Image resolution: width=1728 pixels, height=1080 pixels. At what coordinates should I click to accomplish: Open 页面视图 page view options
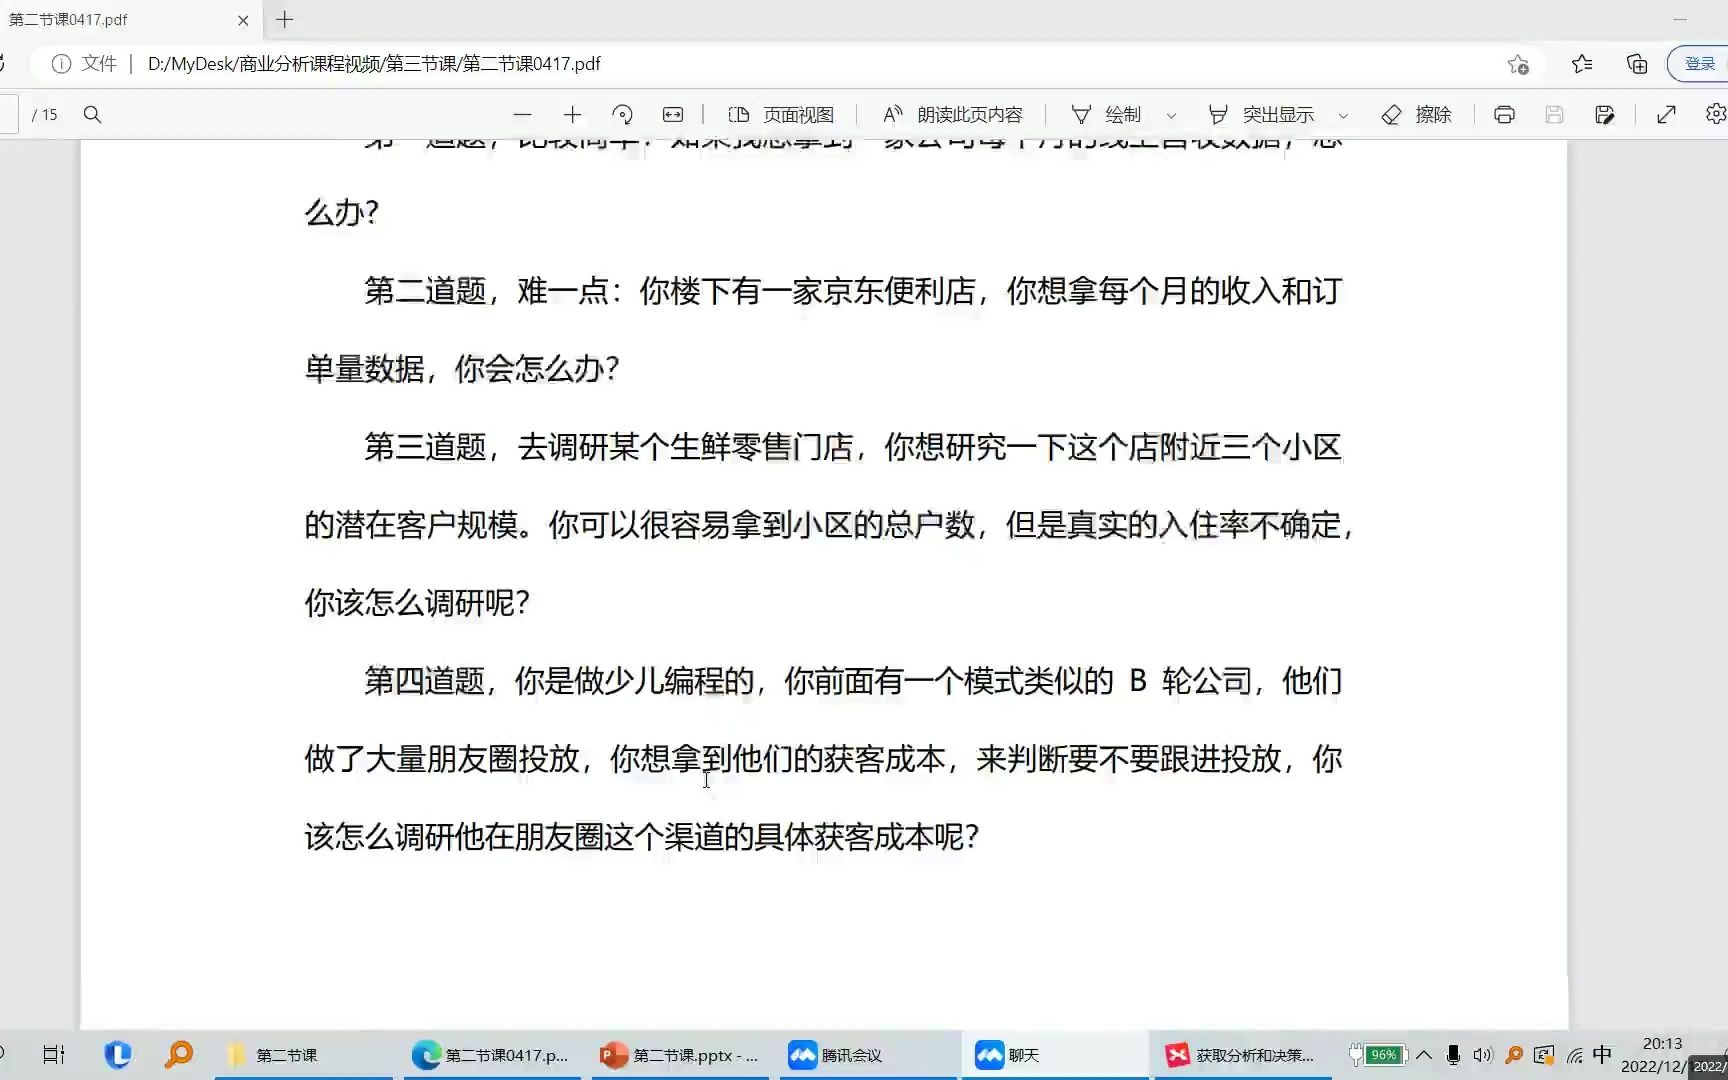781,115
